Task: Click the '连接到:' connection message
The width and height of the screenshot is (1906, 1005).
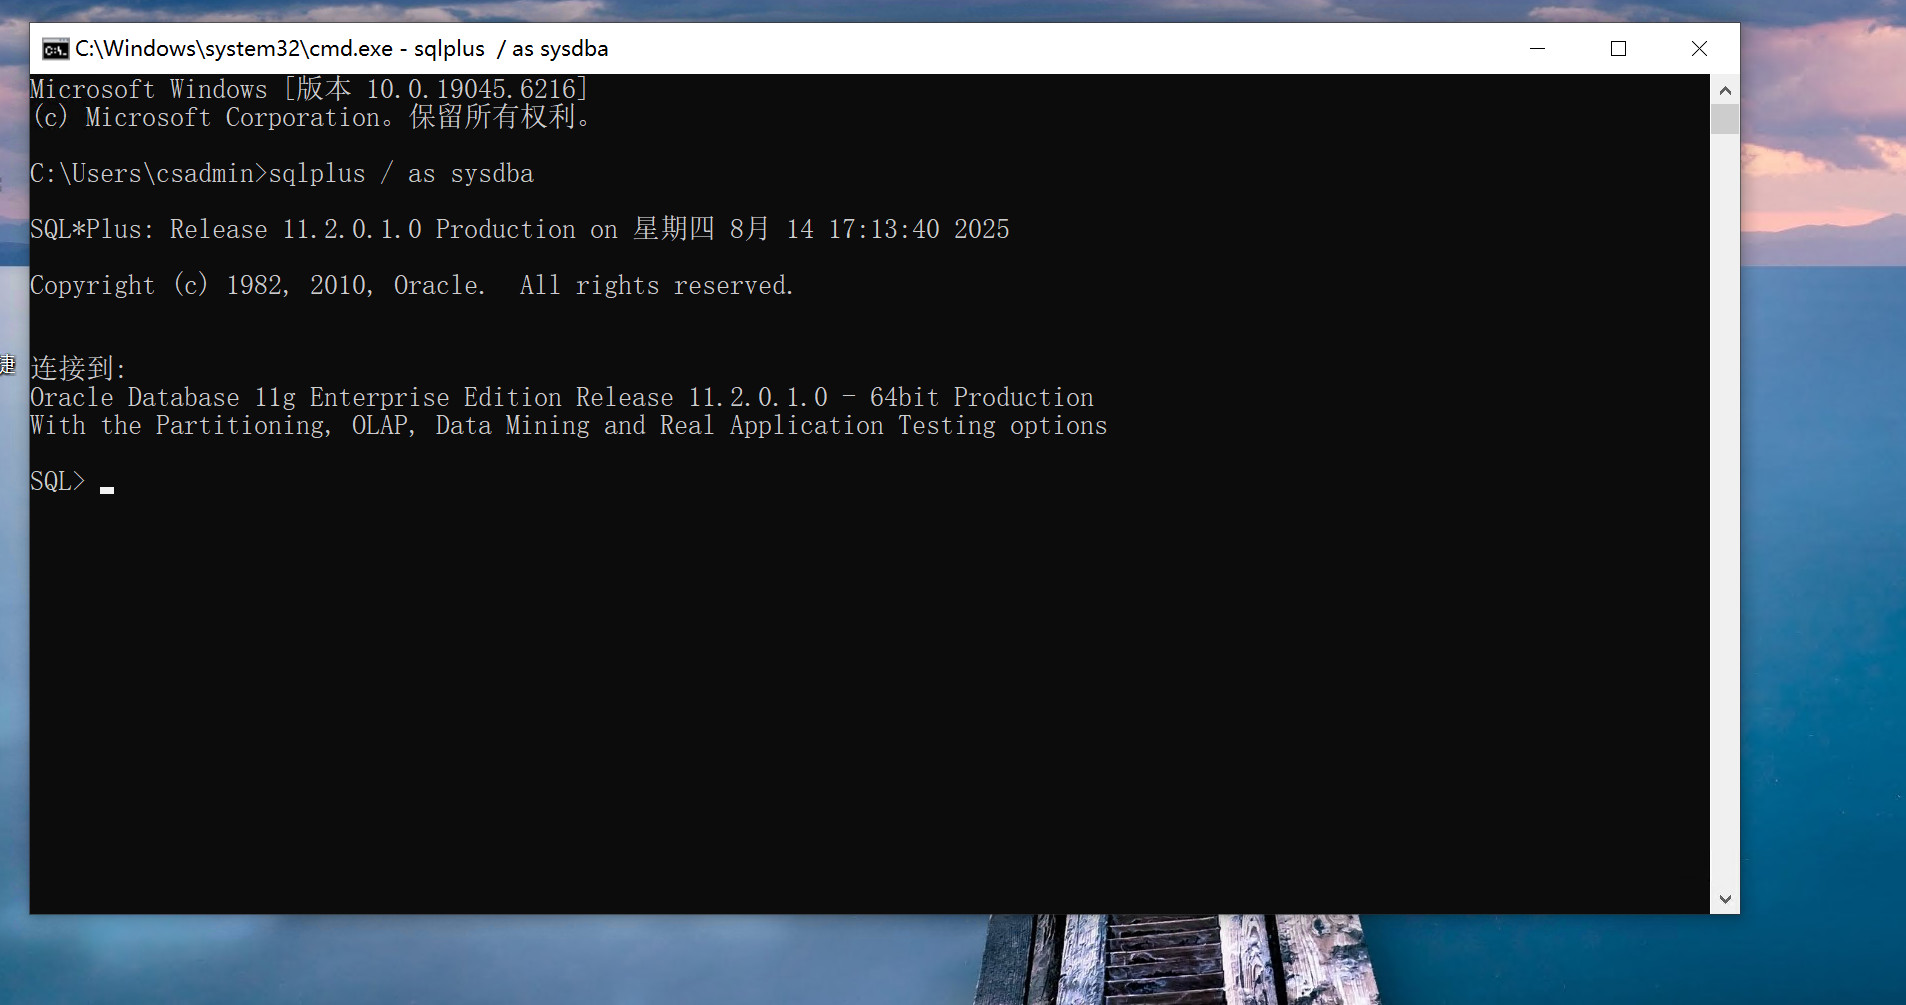Action: pyautogui.click(x=78, y=369)
